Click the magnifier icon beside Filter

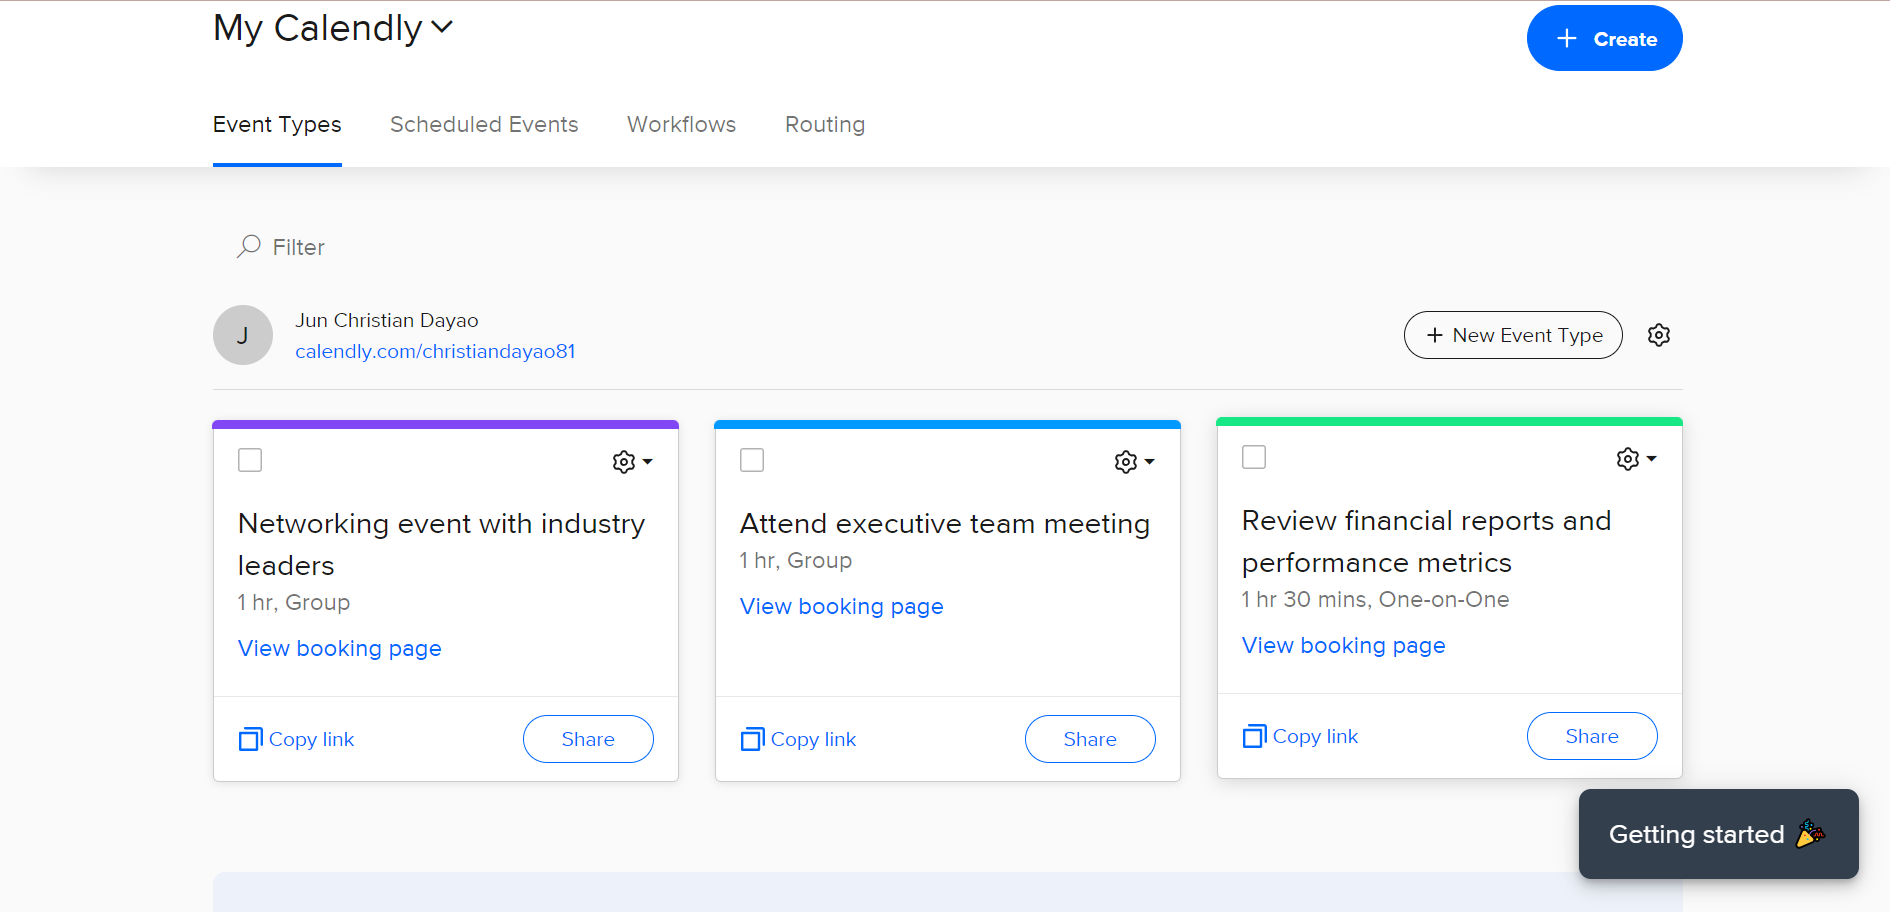pos(249,246)
